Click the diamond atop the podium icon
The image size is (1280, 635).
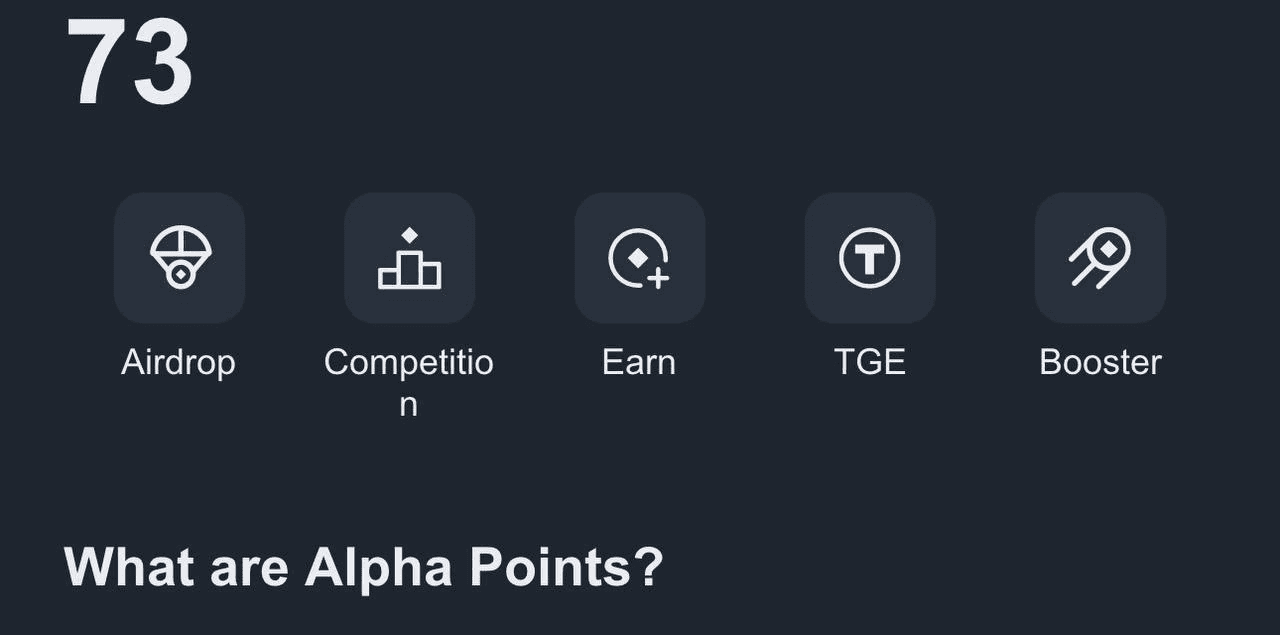click(409, 235)
